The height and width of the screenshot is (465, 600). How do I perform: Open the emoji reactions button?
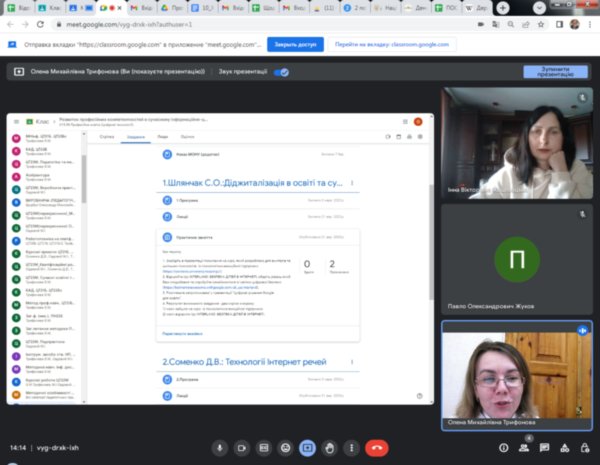(x=285, y=448)
